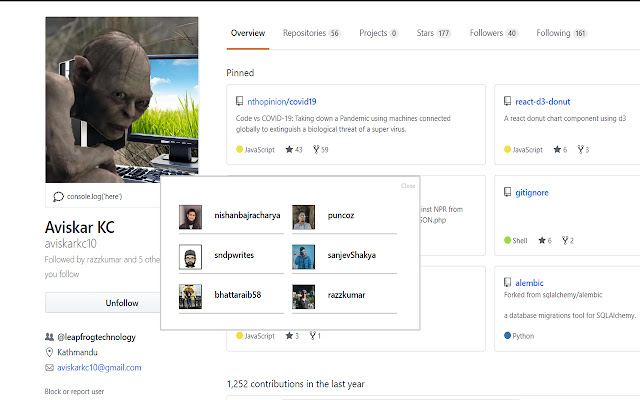The height and width of the screenshot is (400, 640).
Task: Click the Kathmandu location text
Action: click(77, 352)
